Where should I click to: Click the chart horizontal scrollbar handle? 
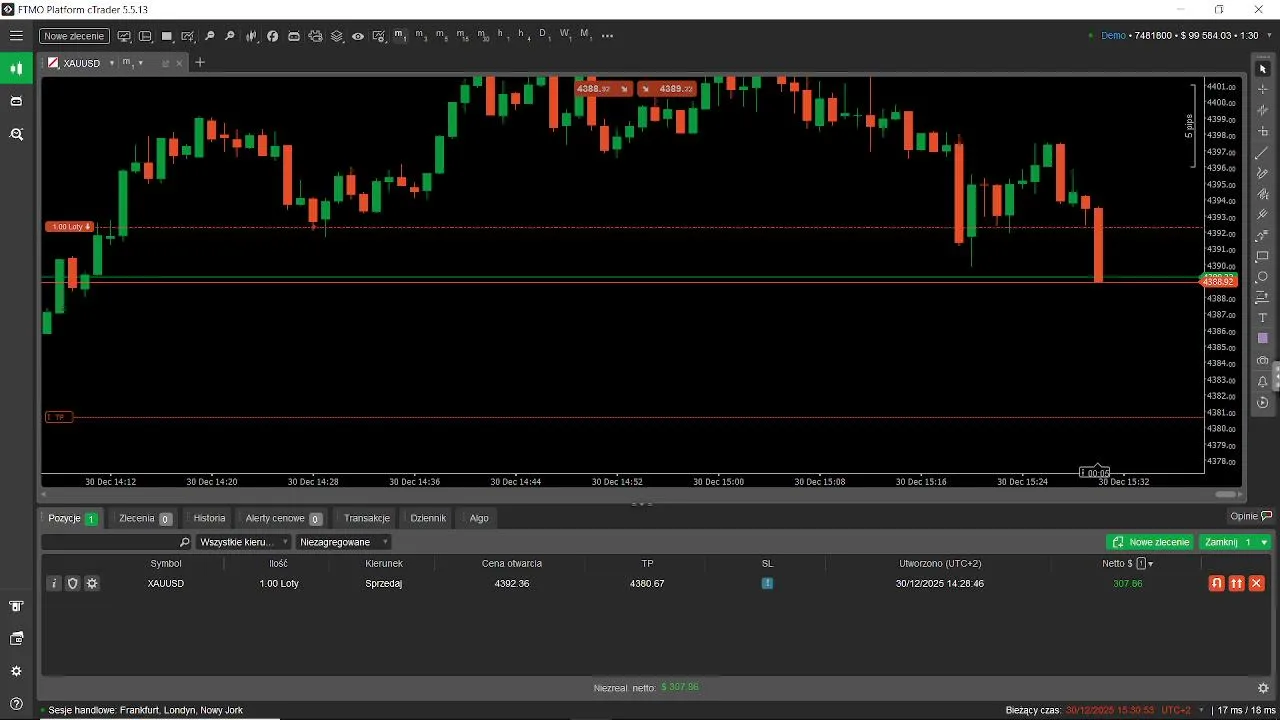point(1225,494)
